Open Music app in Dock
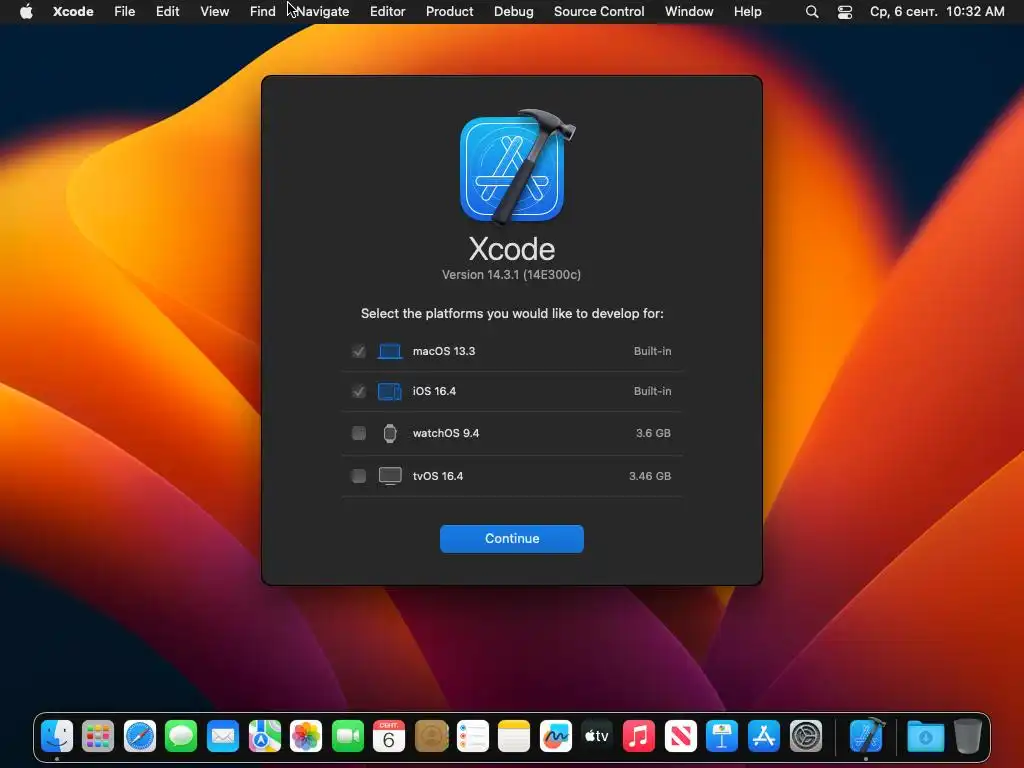This screenshot has width=1024, height=768. pos(639,737)
